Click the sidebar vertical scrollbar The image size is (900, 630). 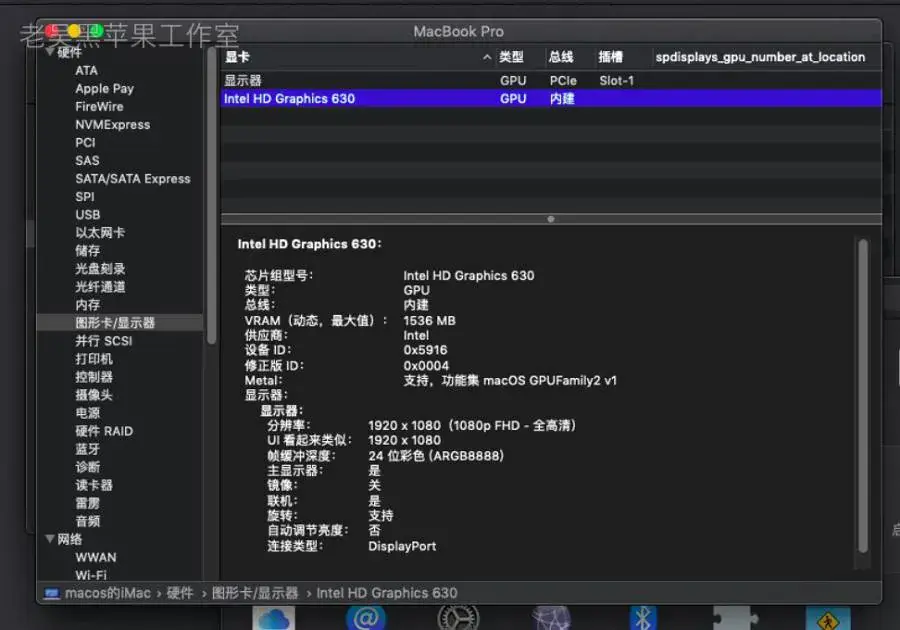211,198
